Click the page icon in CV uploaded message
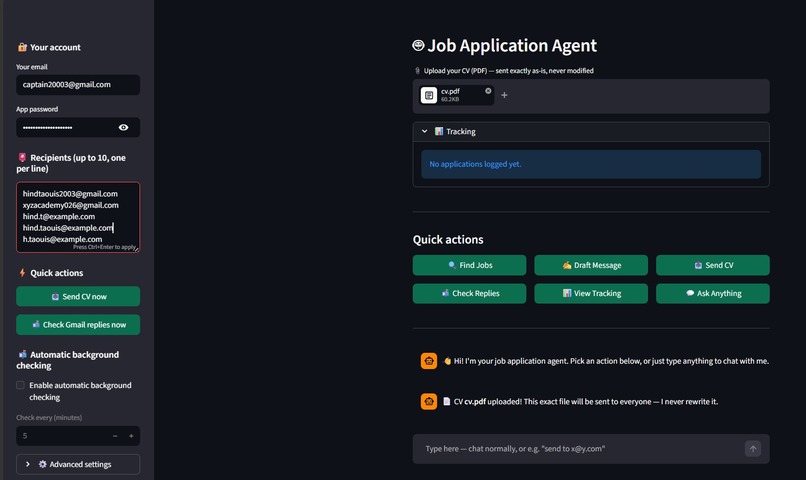This screenshot has height=480, width=806. click(x=447, y=401)
